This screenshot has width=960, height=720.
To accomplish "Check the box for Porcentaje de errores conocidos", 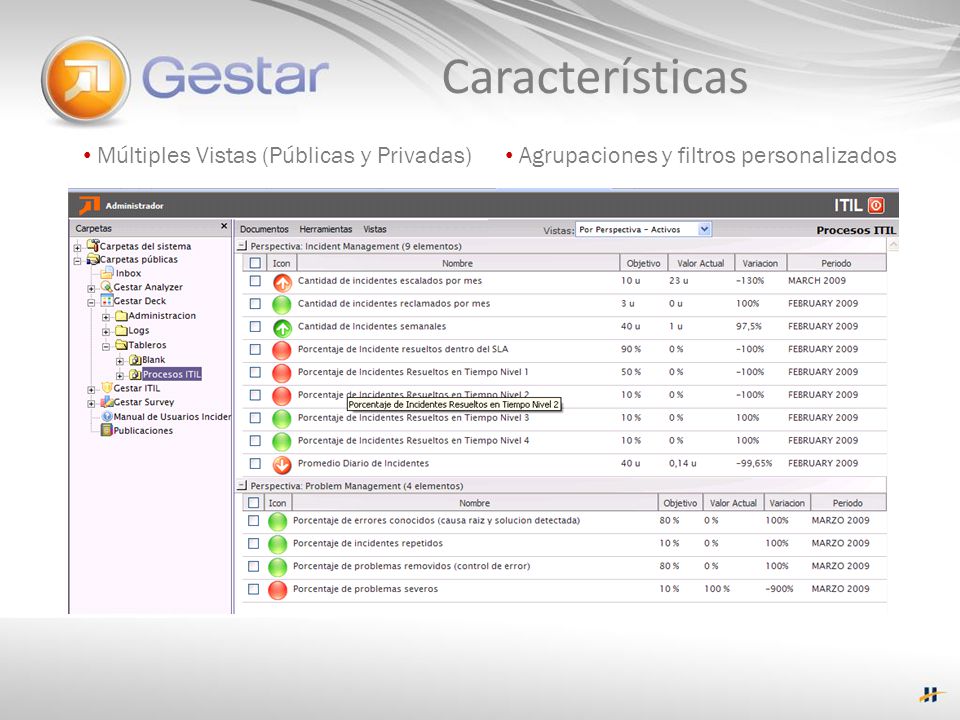I will pyautogui.click(x=253, y=521).
